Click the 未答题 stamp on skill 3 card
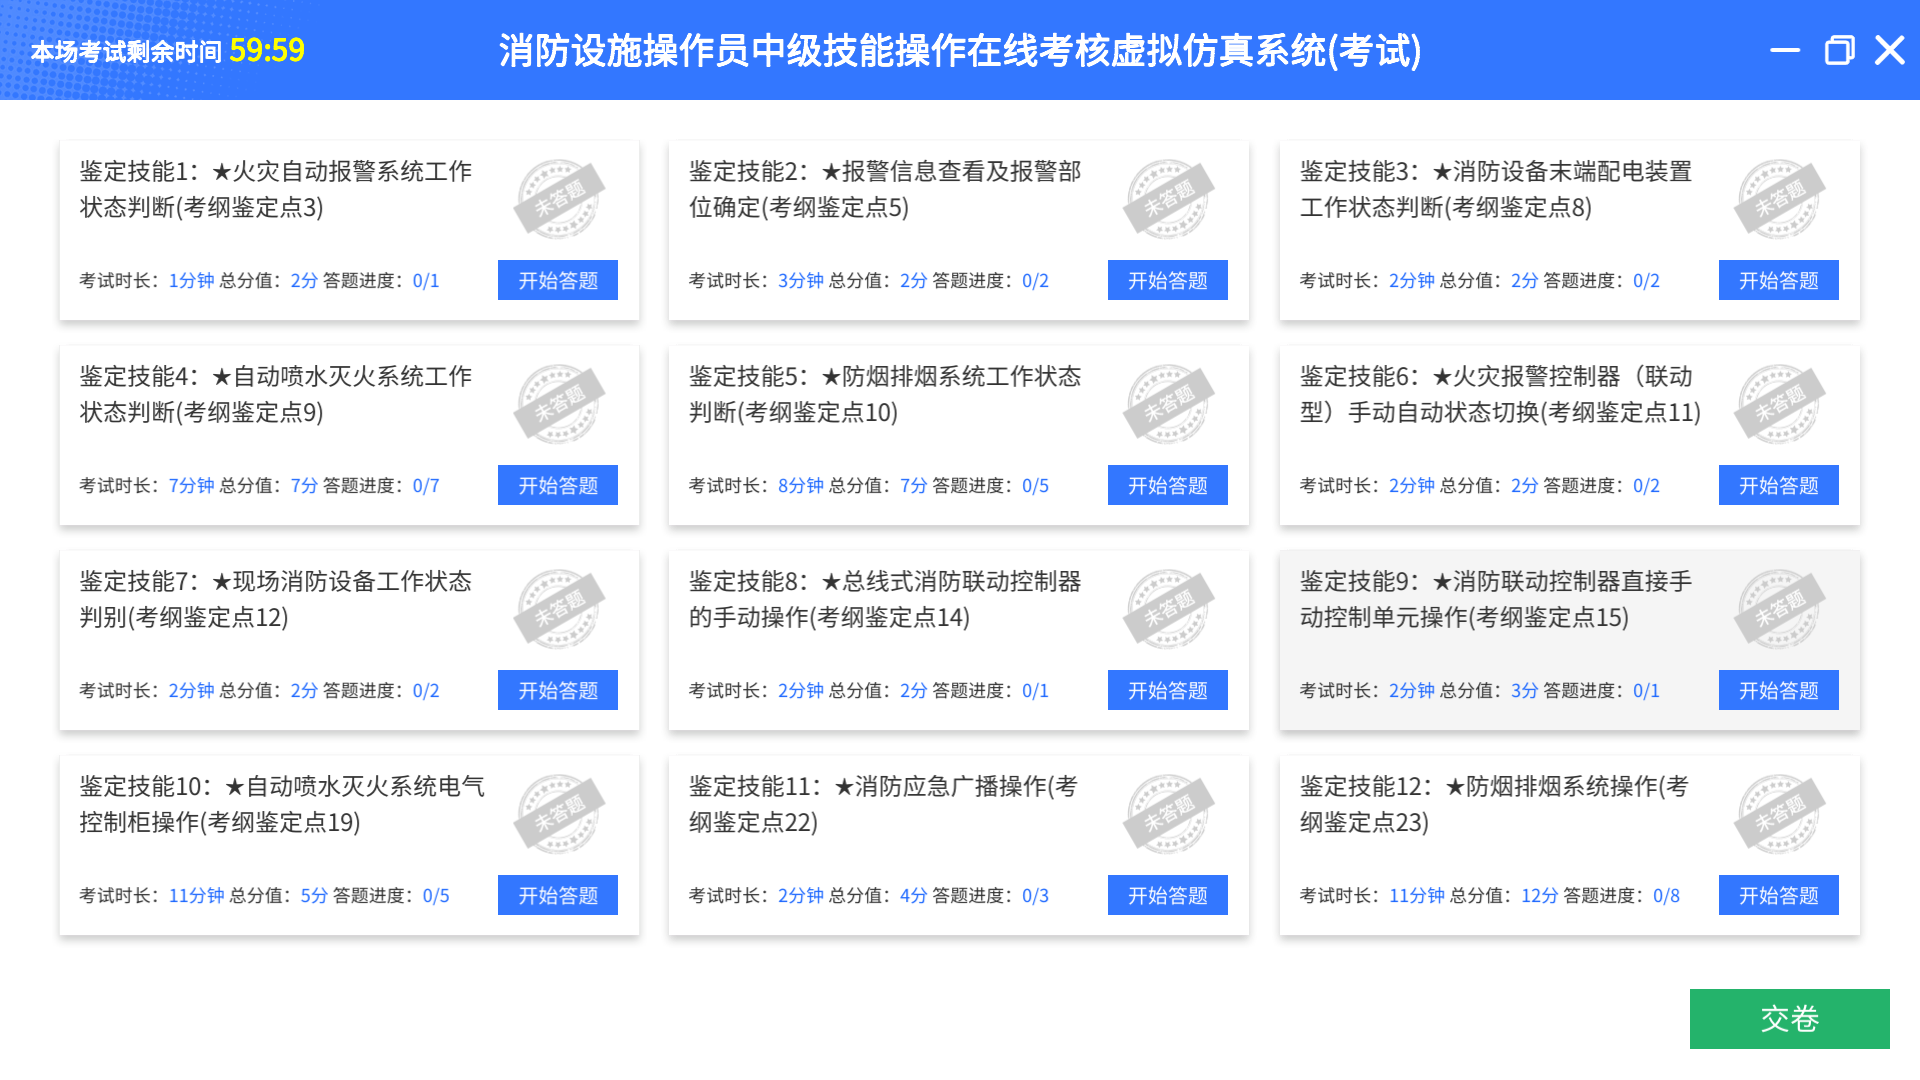Screen dimensions: 1920x1080 pos(1779,199)
